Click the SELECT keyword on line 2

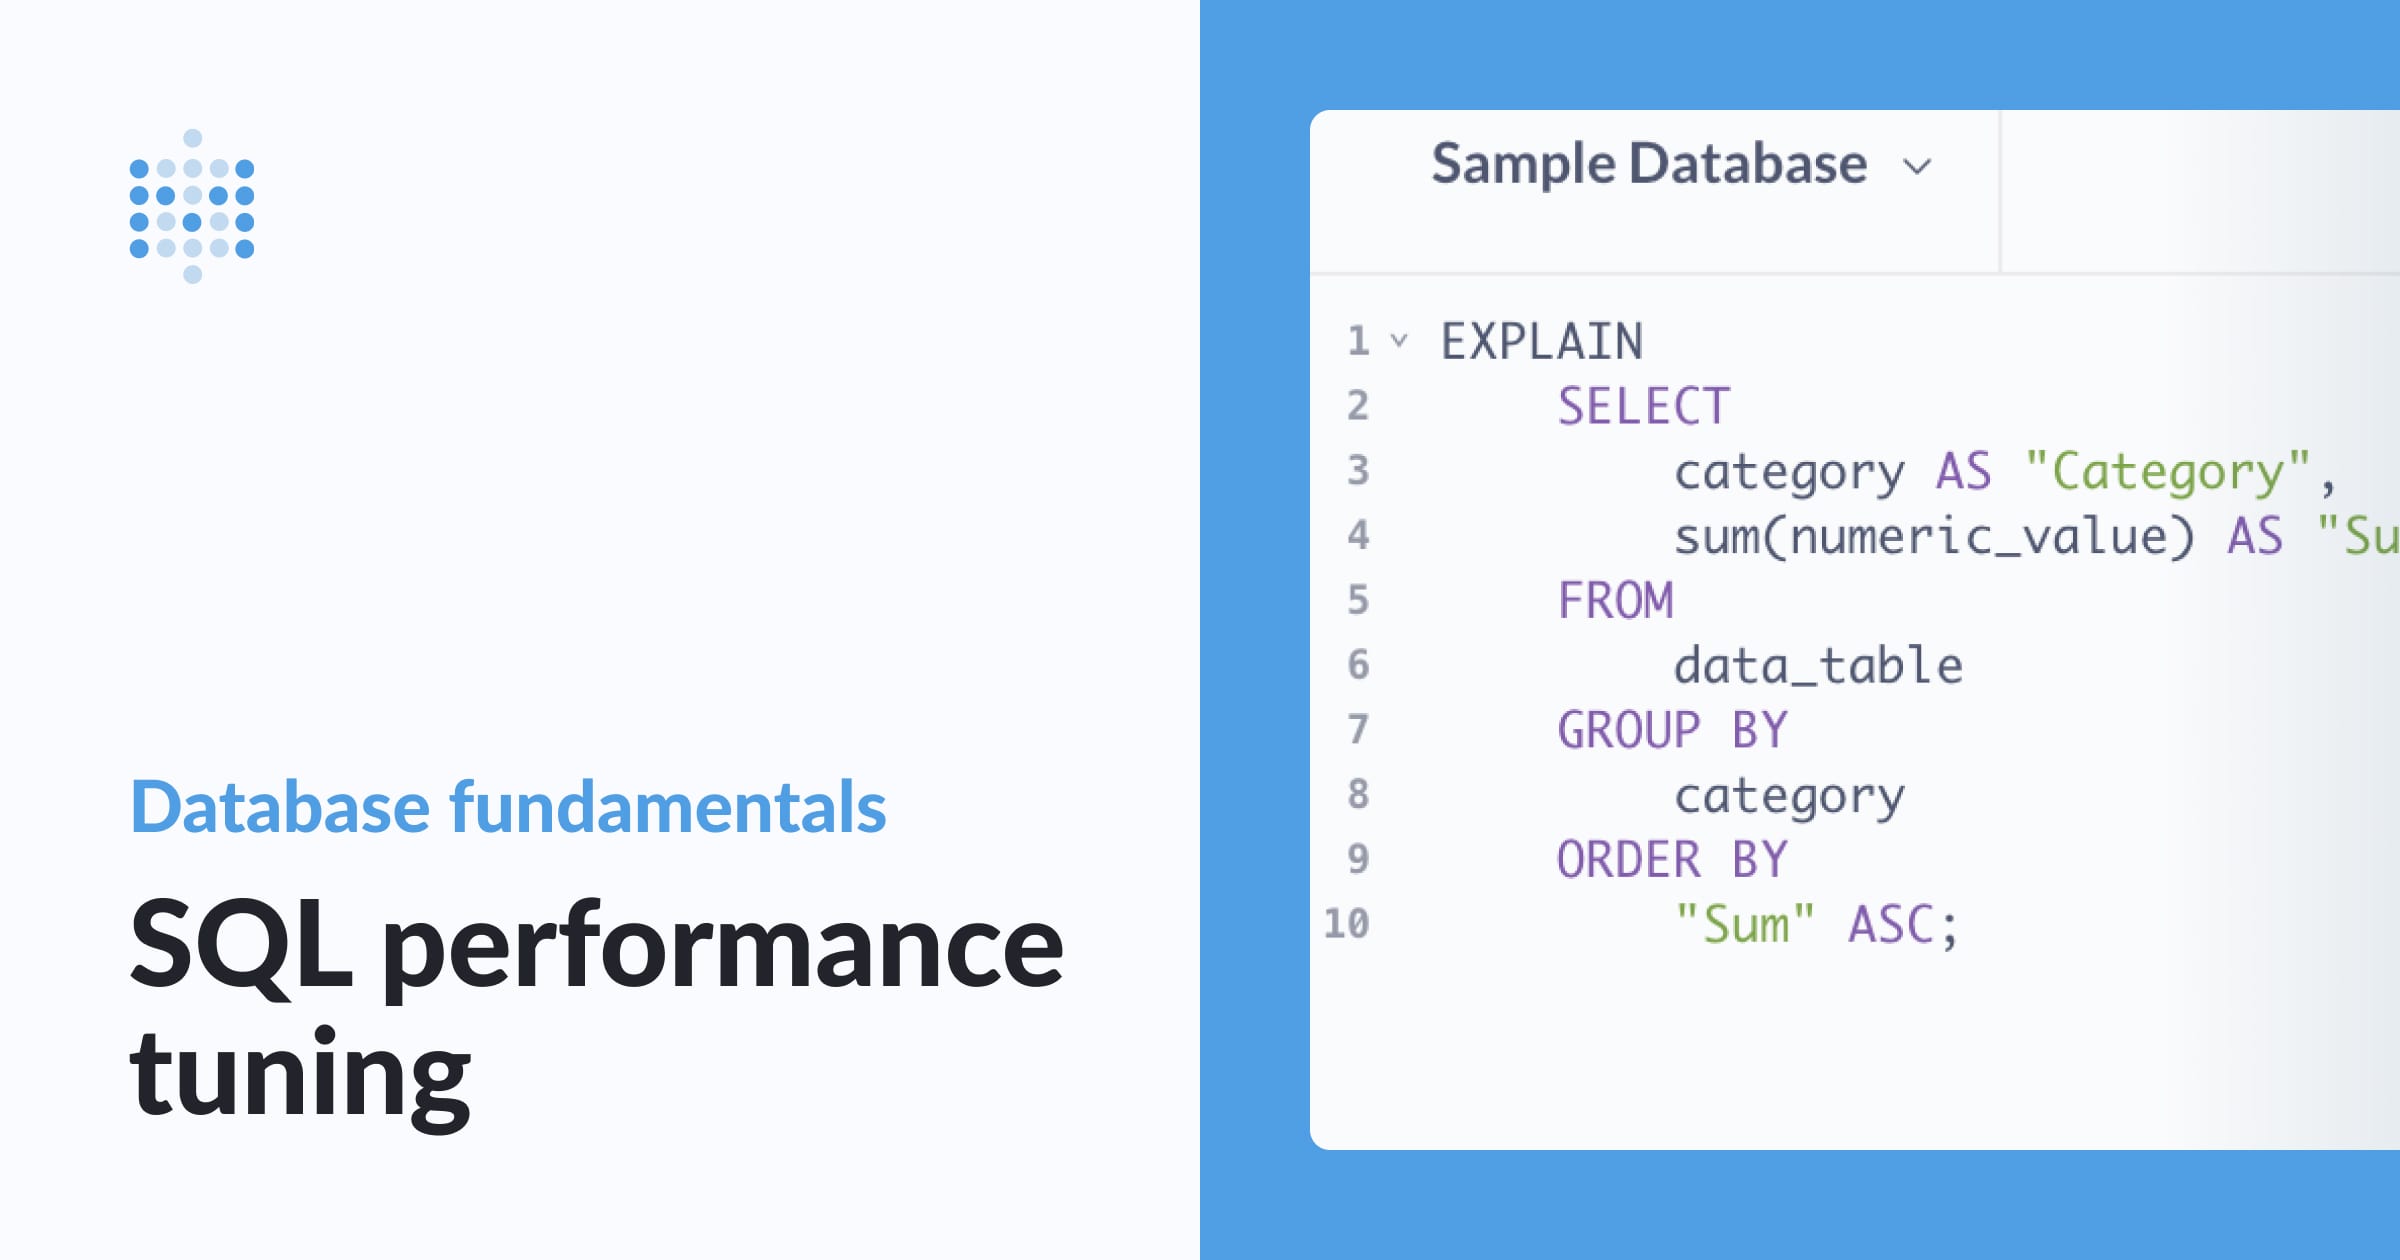point(1645,405)
